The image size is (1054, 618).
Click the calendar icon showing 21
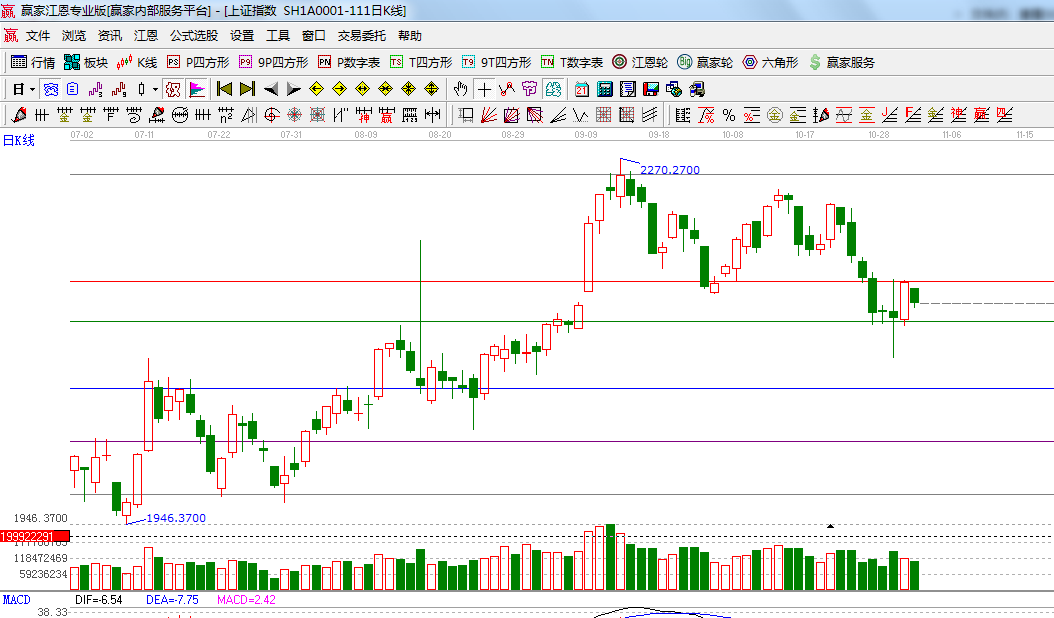[x=581, y=89]
